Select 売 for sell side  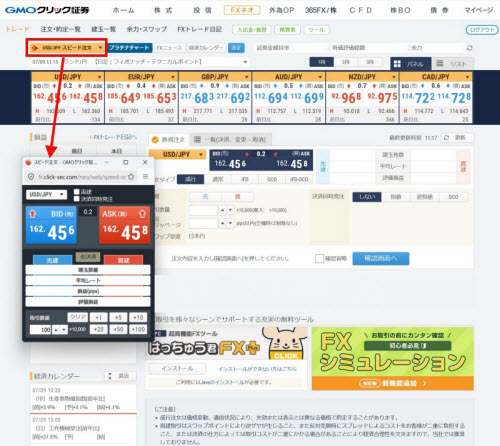click(x=205, y=197)
